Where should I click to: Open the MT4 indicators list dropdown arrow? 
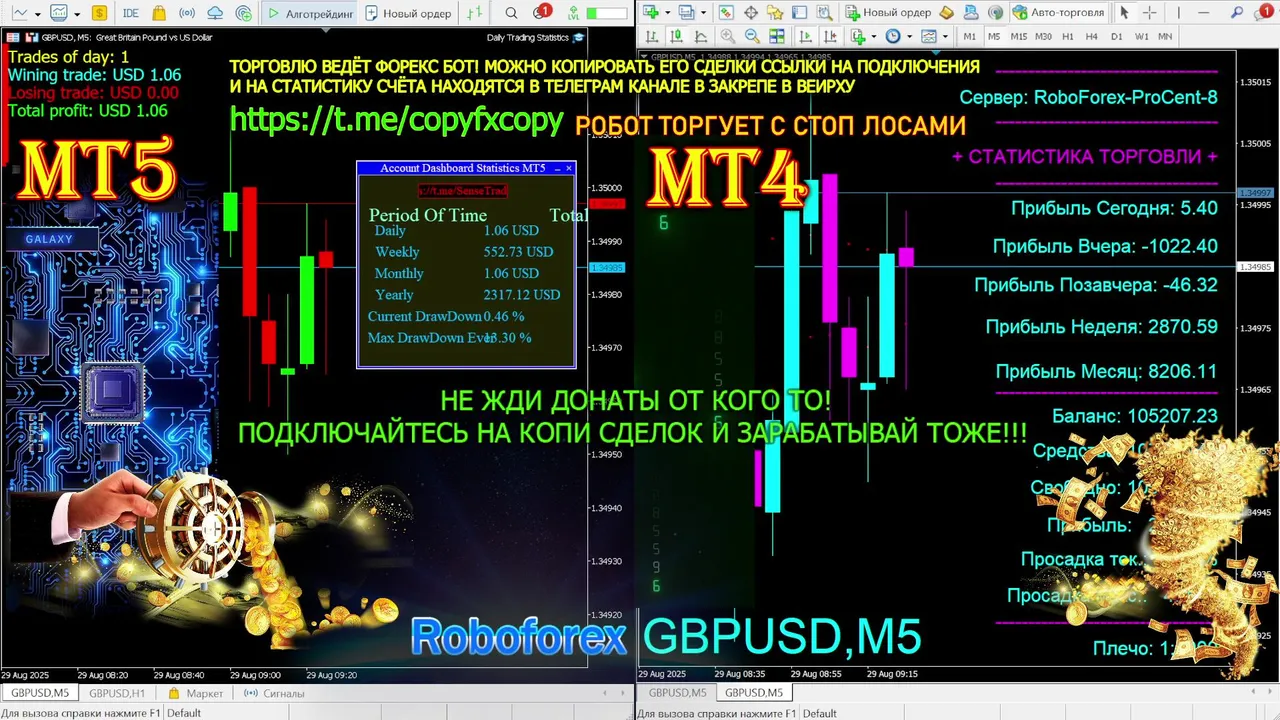[874, 36]
